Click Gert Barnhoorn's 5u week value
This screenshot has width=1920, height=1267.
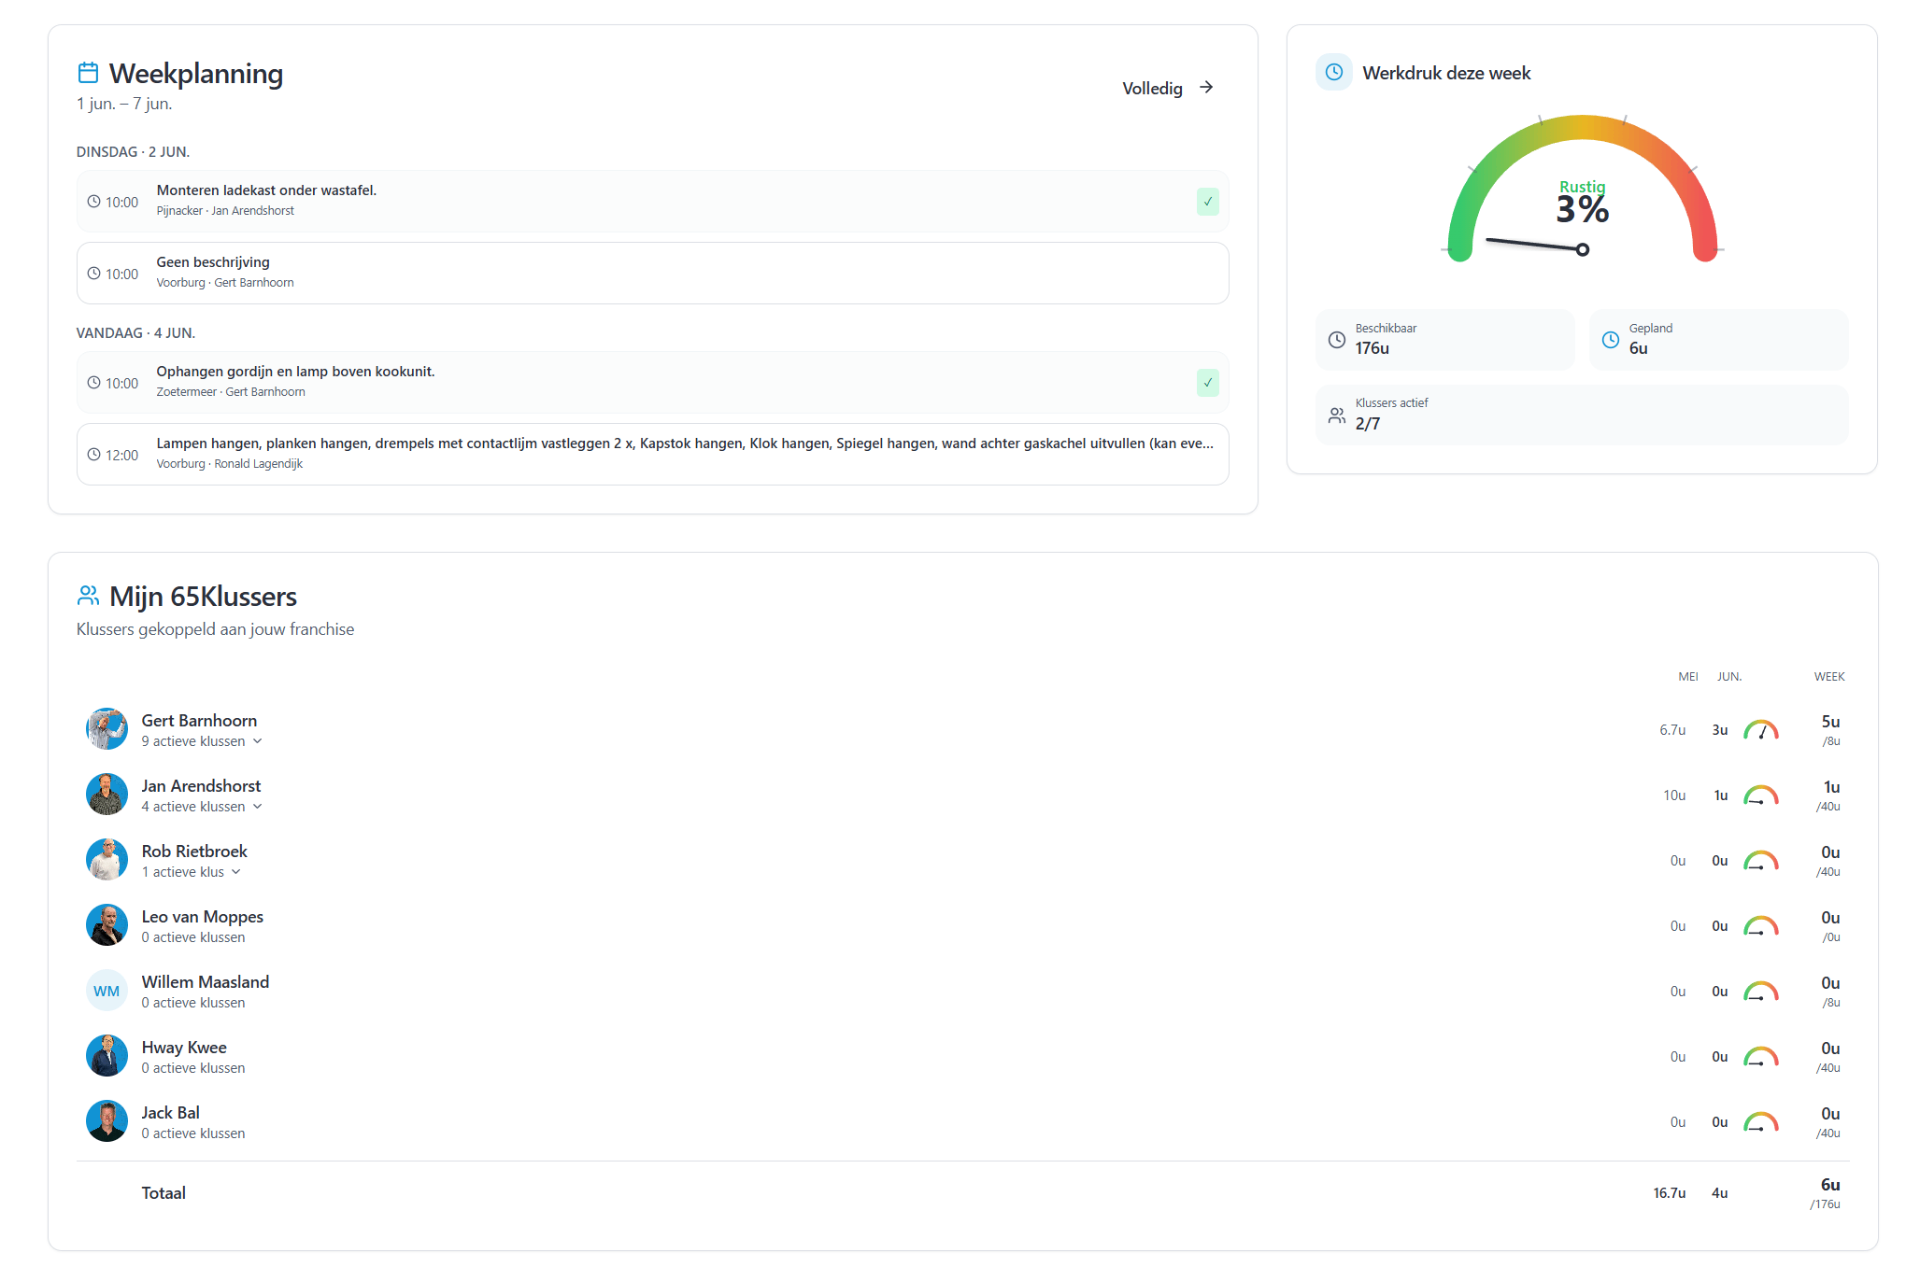coord(1830,722)
